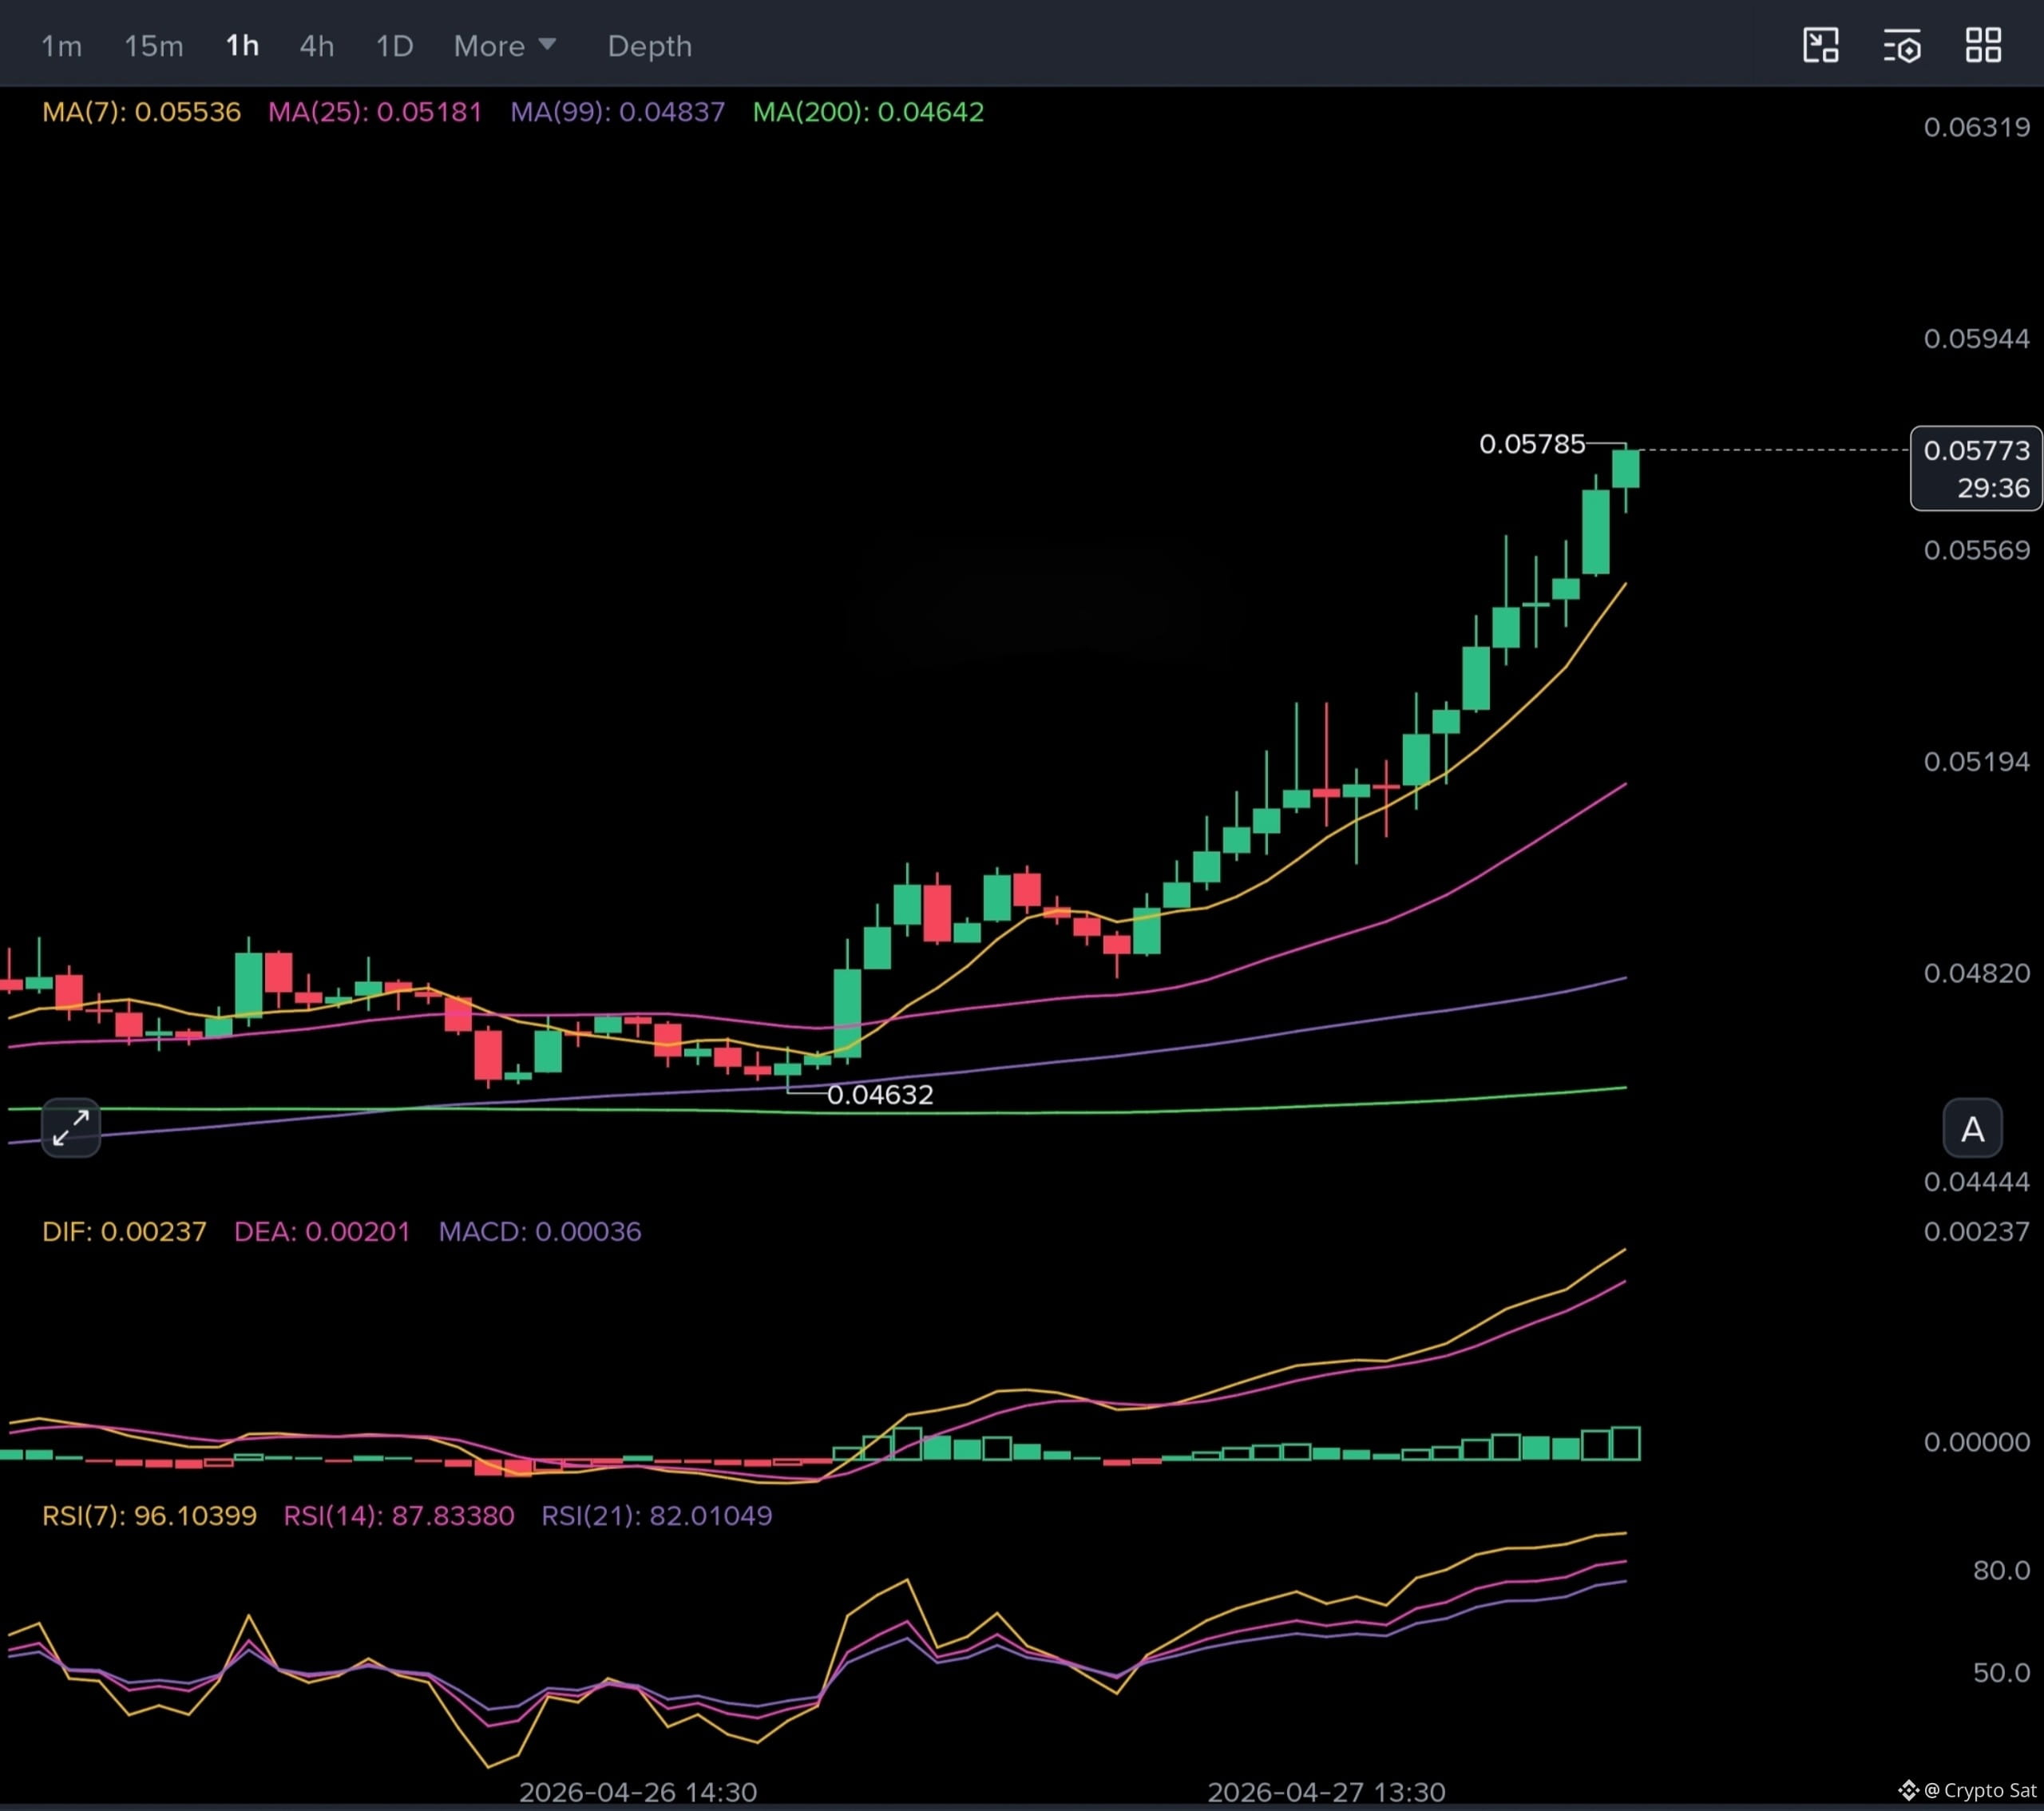This screenshot has height=1811, width=2044.
Task: Click the Crypto Sat watermark logo
Action: click(1908, 1790)
